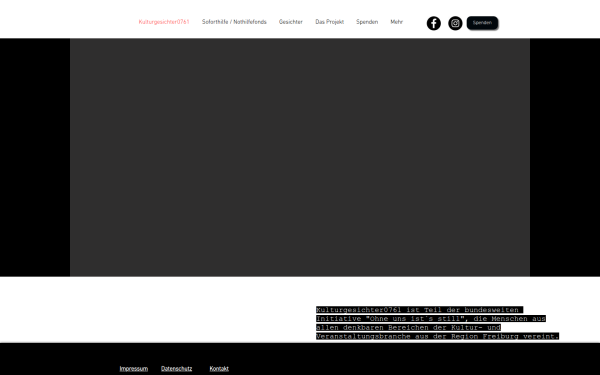600x375 pixels.
Task: Open the Kontakt footer link
Action: click(219, 368)
